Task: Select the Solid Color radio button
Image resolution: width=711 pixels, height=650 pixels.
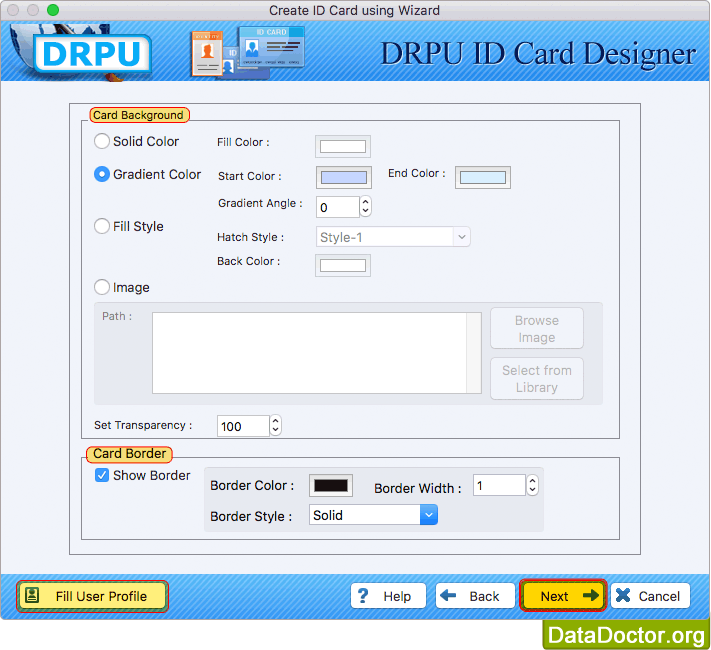Action: (102, 141)
